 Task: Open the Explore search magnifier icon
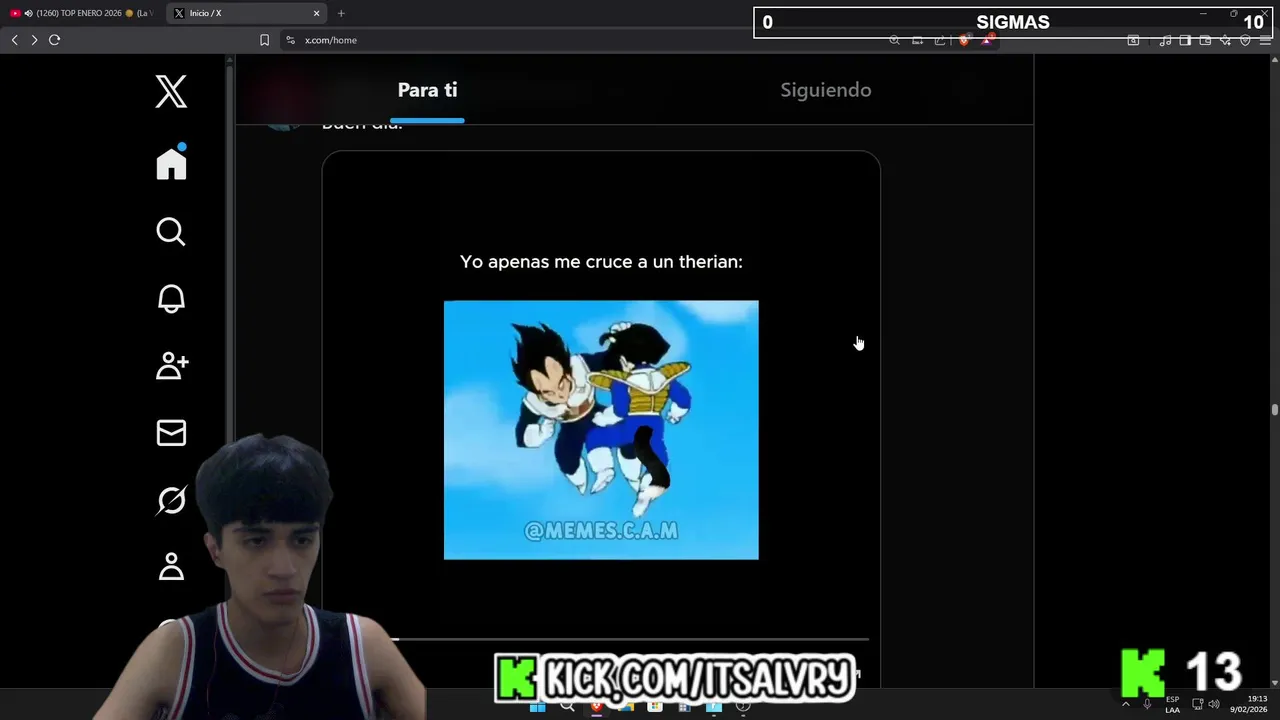[x=171, y=231]
